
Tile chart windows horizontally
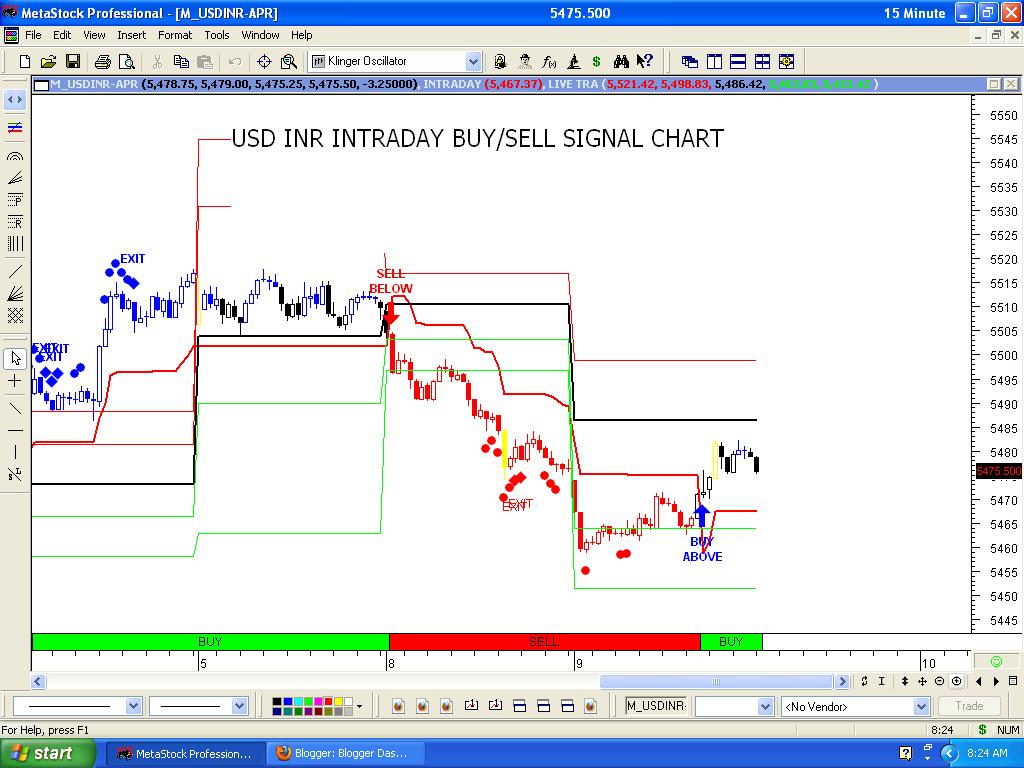738,62
